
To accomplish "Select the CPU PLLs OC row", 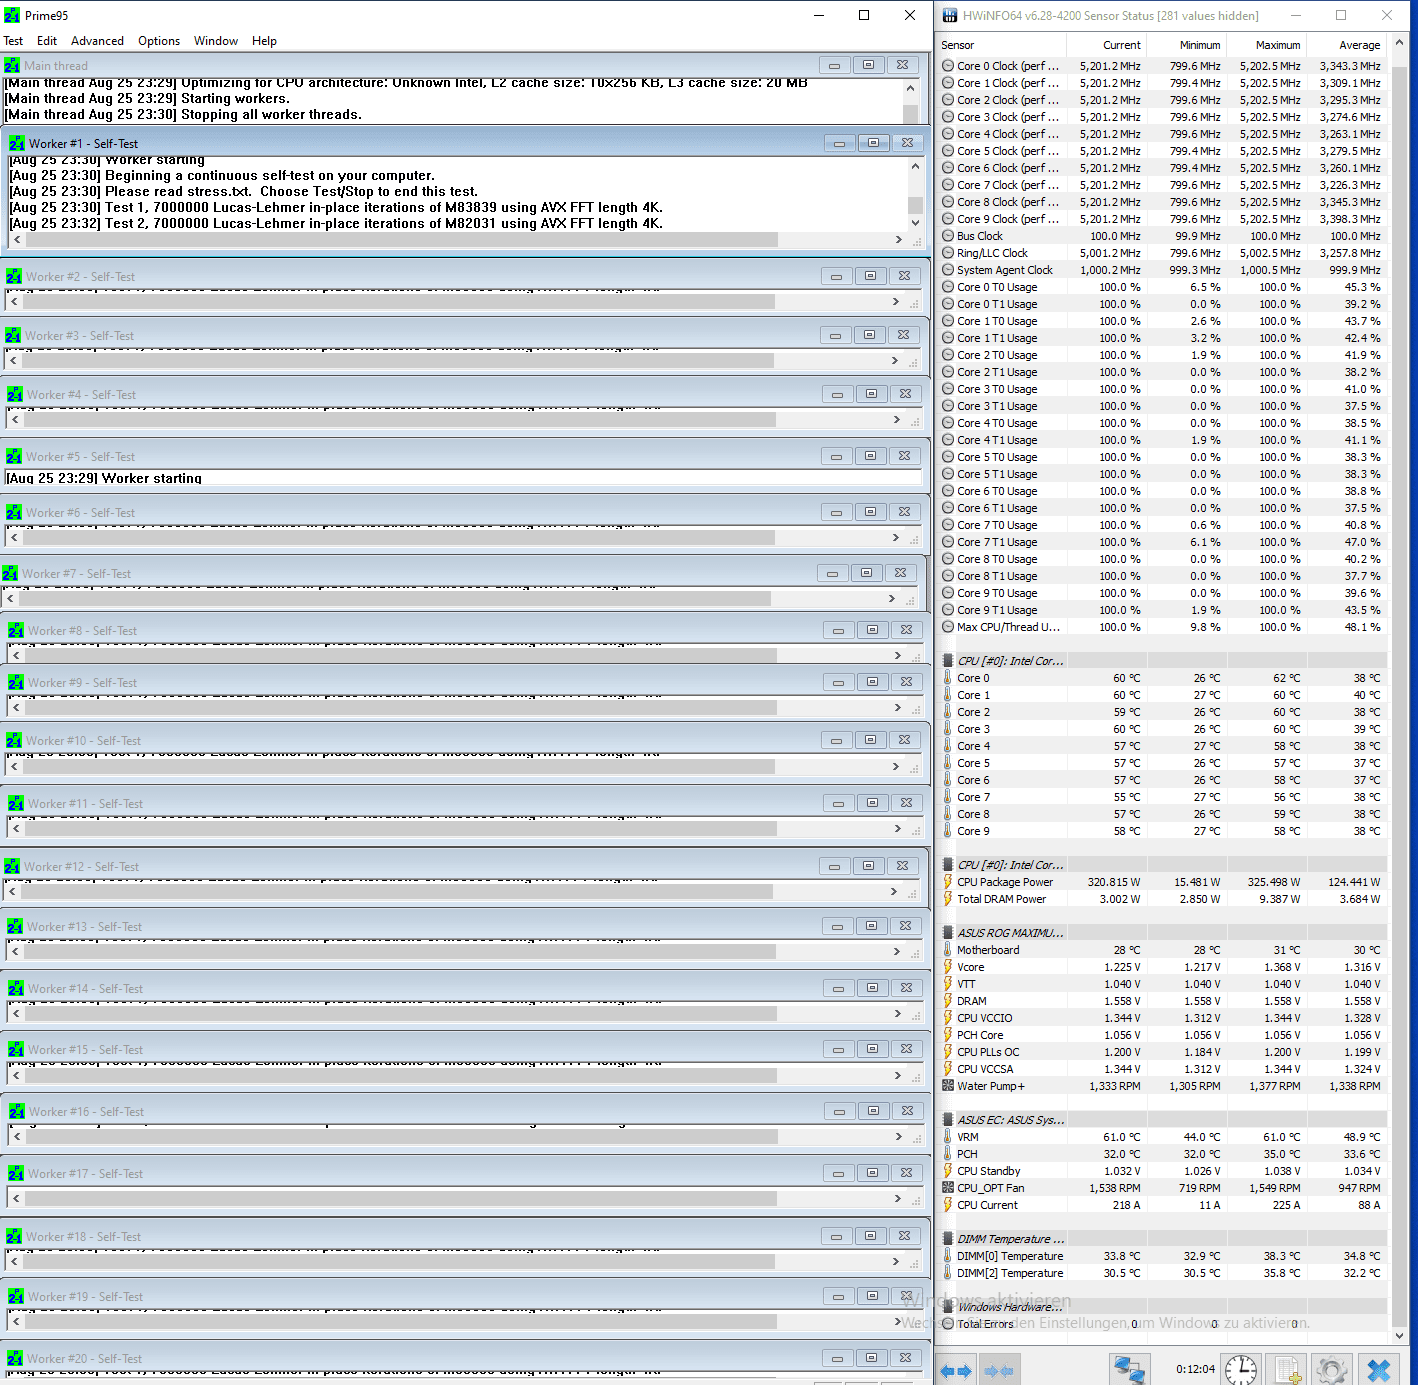I will tap(1162, 1052).
